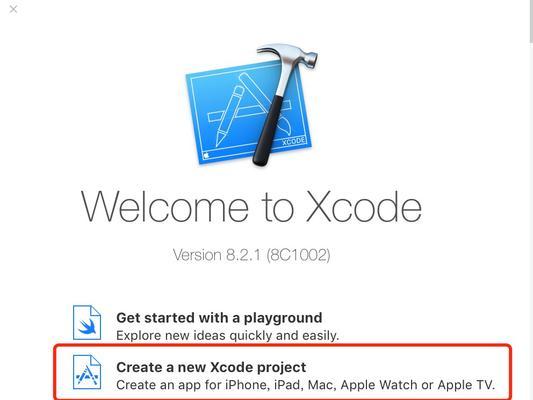This screenshot has width=533, height=400.
Task: Click the XCODE label on the blueprint
Action: tap(294, 141)
